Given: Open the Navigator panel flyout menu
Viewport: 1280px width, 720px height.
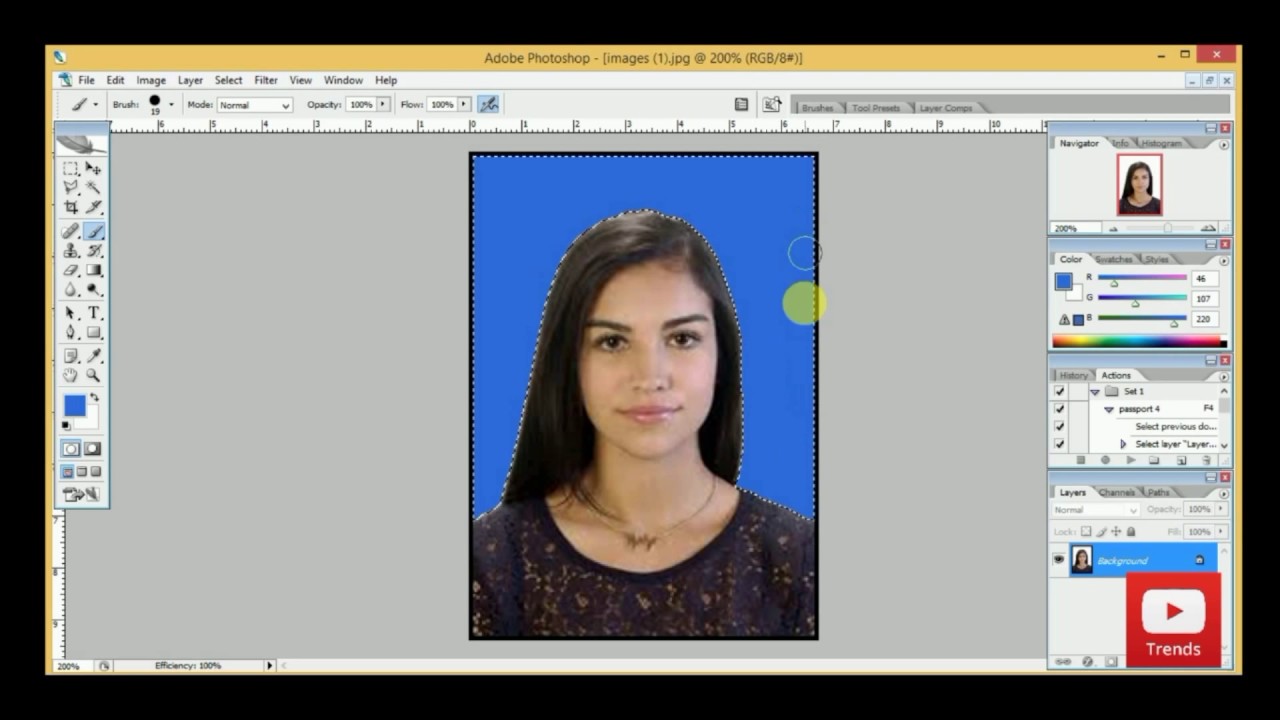Looking at the screenshot, I should click(x=1224, y=144).
